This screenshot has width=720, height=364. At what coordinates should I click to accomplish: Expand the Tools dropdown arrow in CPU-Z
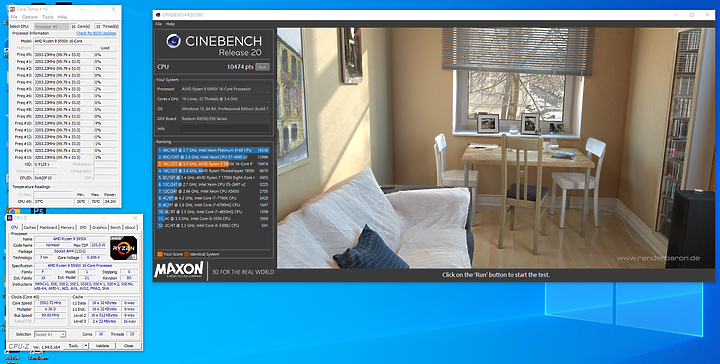tap(85, 346)
